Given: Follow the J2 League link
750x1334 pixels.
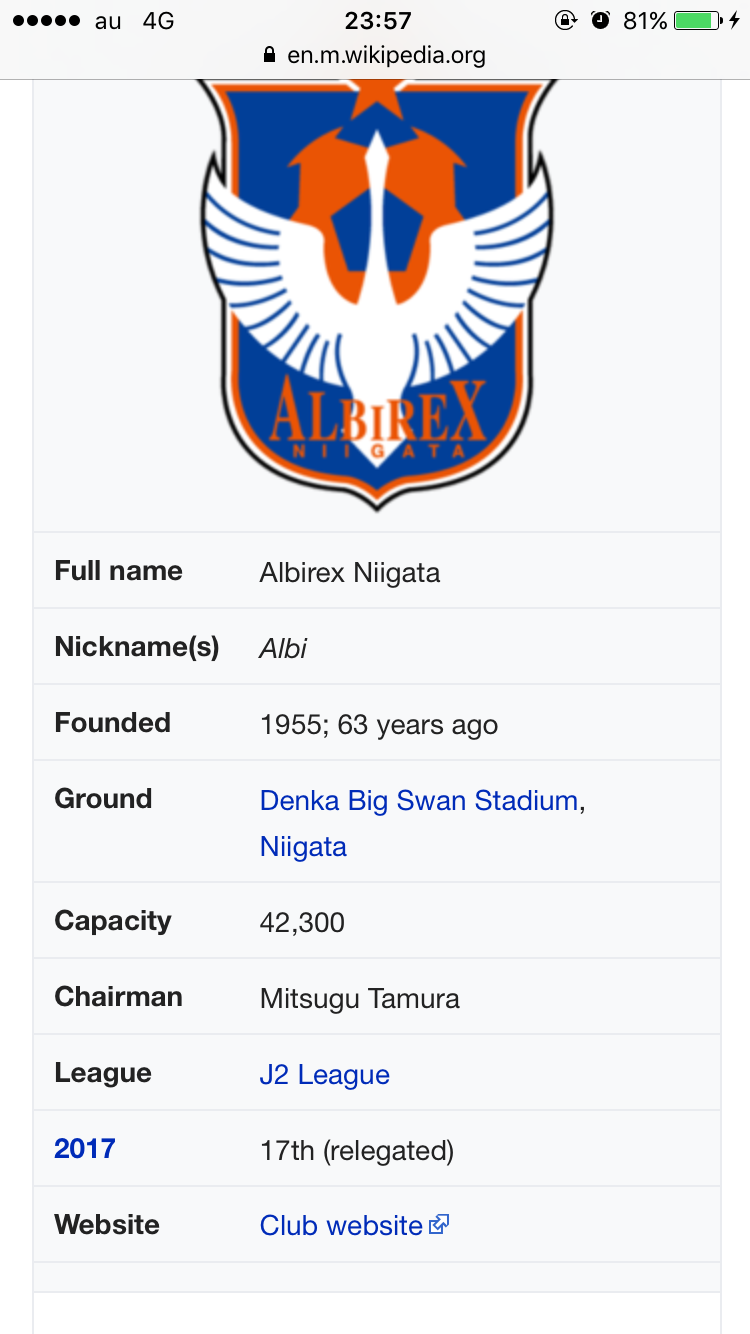Looking at the screenshot, I should point(325,1074).
